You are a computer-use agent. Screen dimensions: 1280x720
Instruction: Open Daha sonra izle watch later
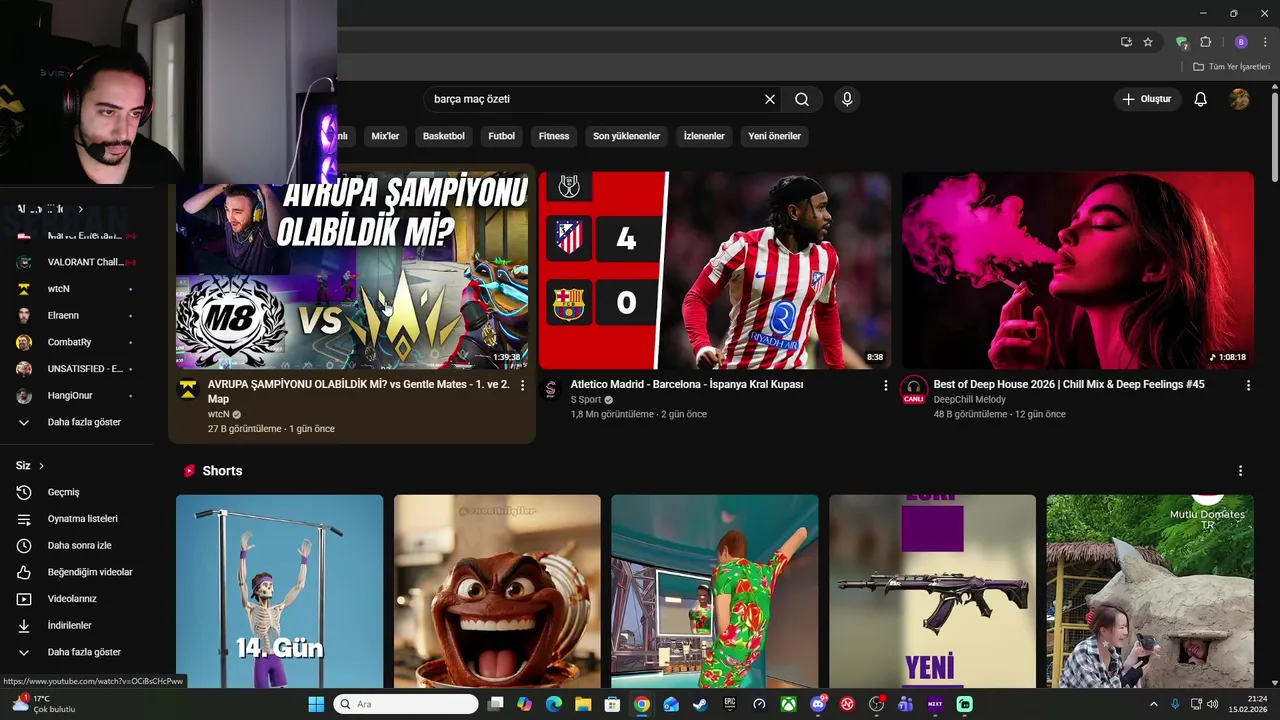78,545
